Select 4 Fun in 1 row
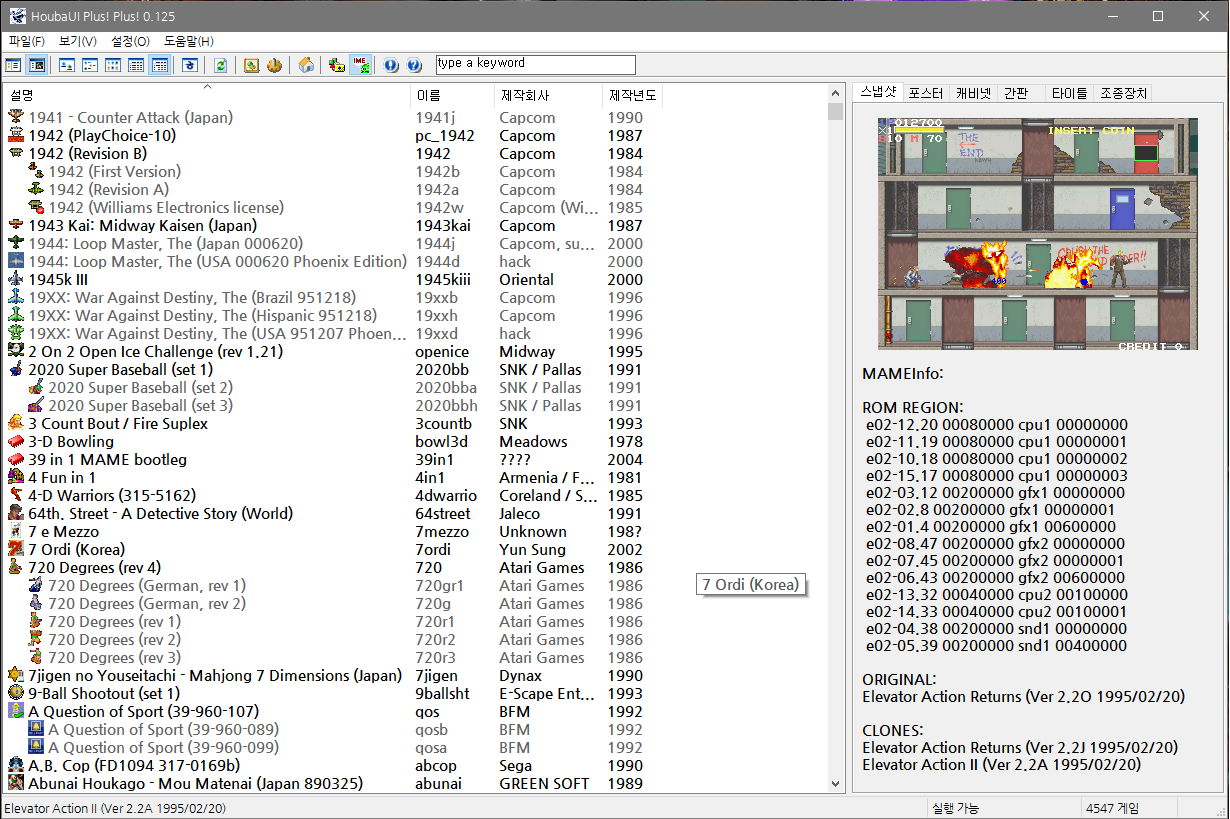Viewport: 1230px width, 819px height. 333,478
